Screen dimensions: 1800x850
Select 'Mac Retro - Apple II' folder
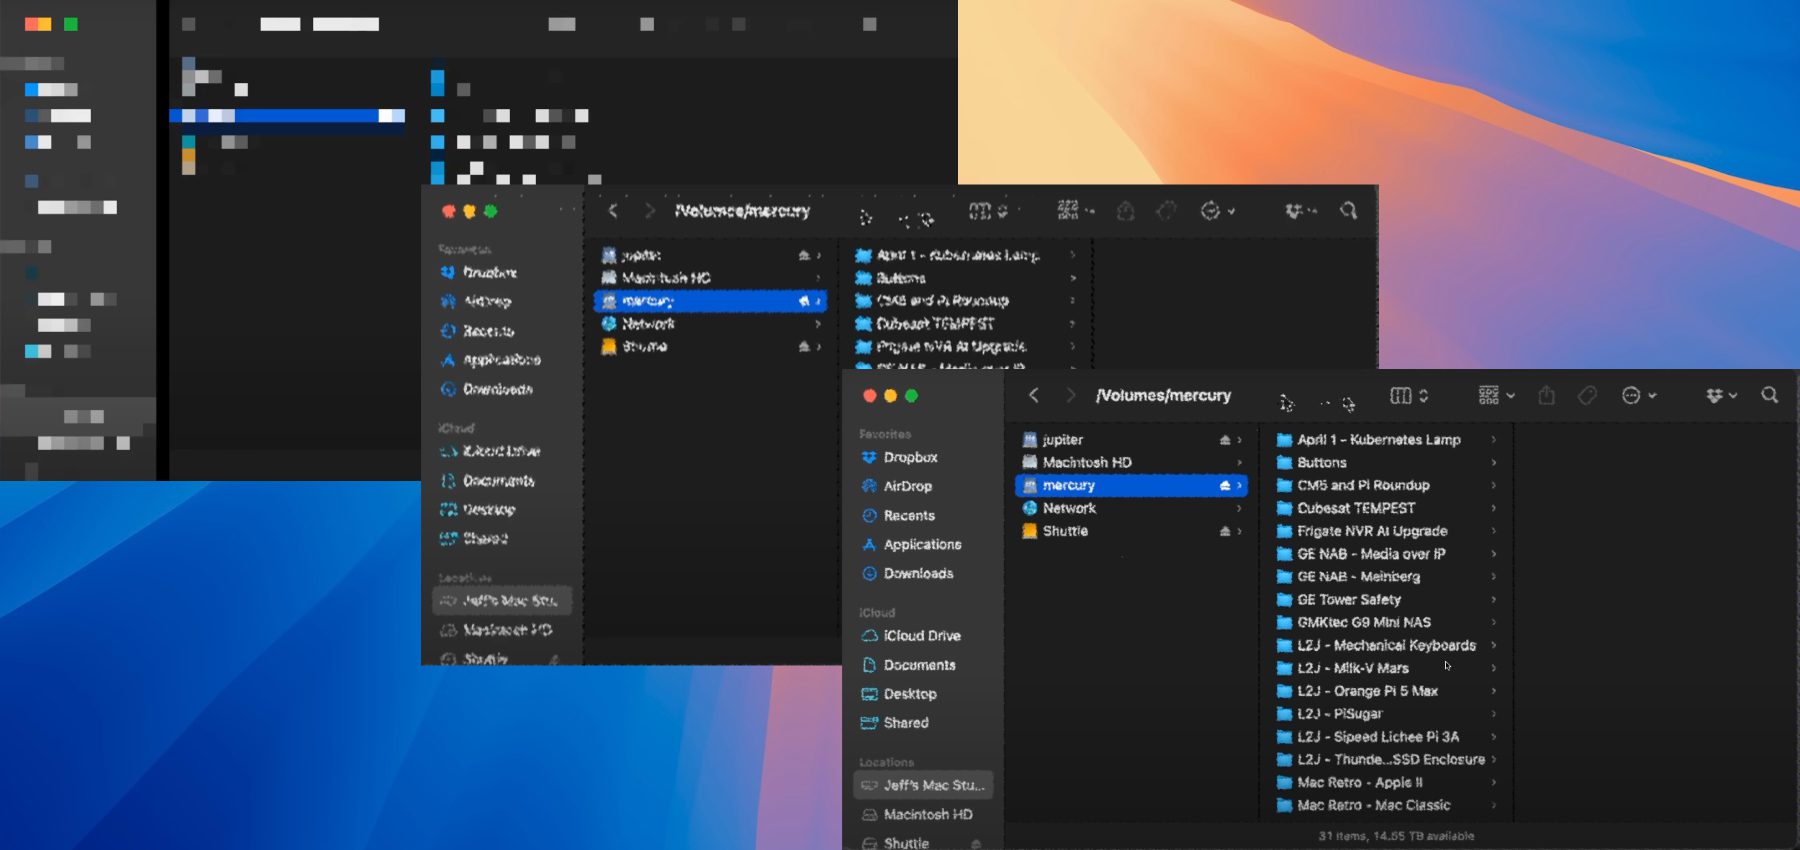coord(1359,782)
